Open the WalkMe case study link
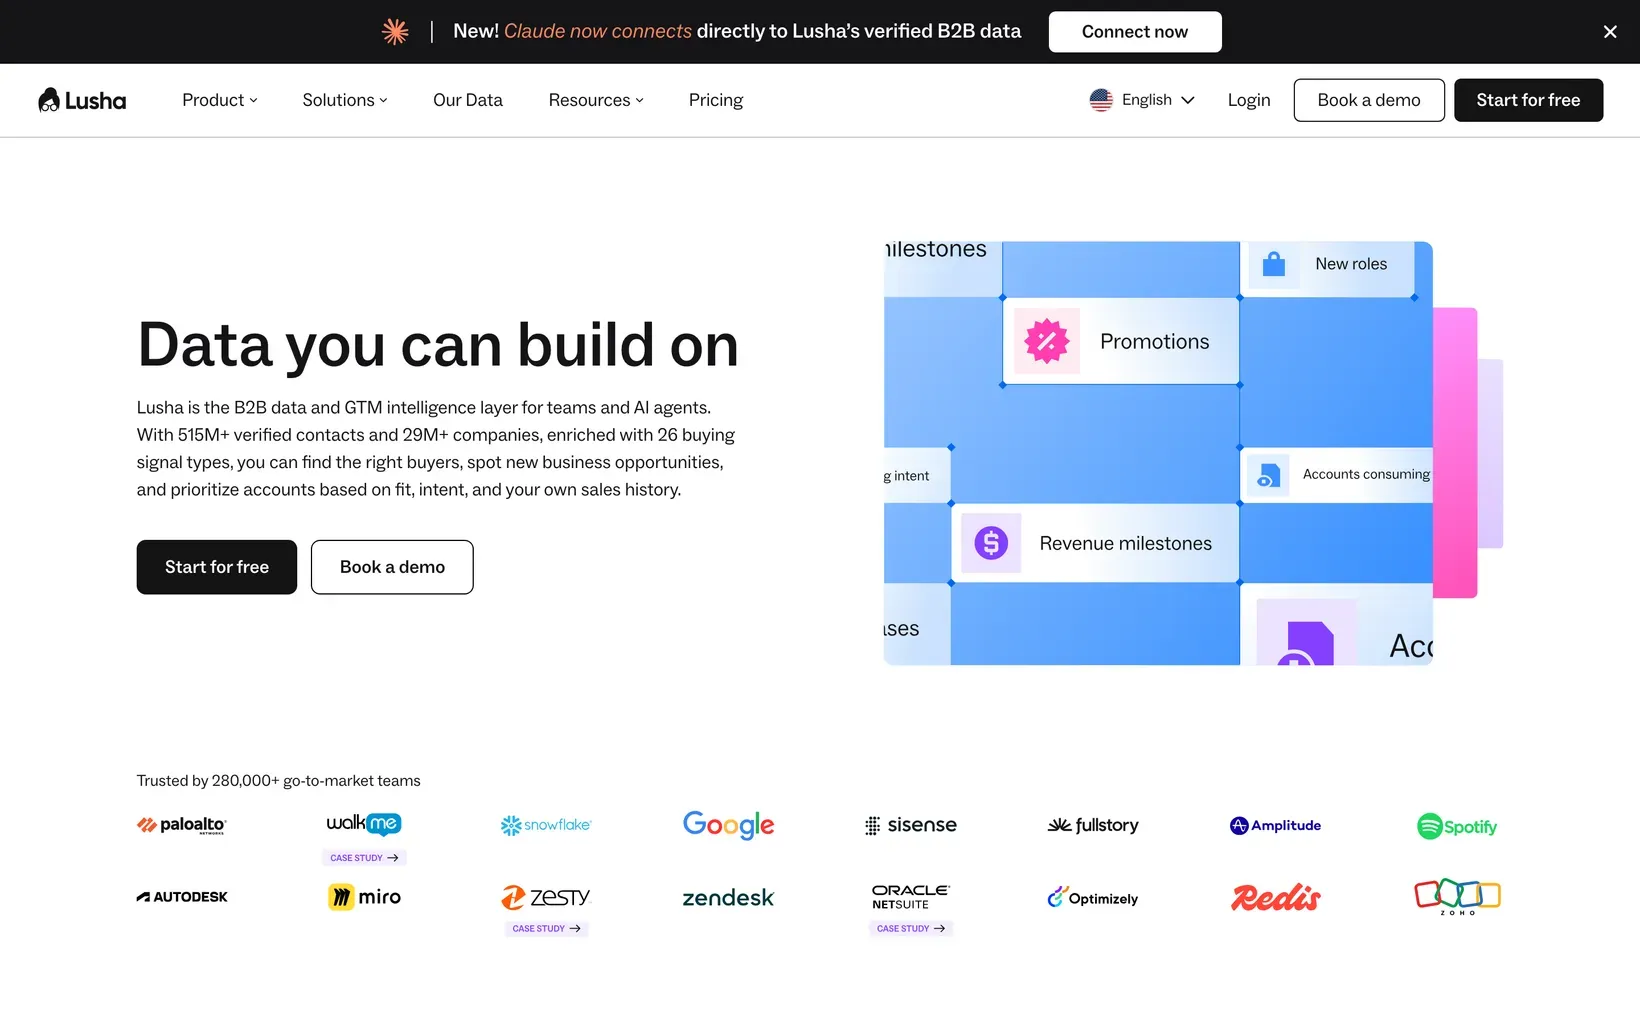The height and width of the screenshot is (1025, 1640). tap(364, 858)
